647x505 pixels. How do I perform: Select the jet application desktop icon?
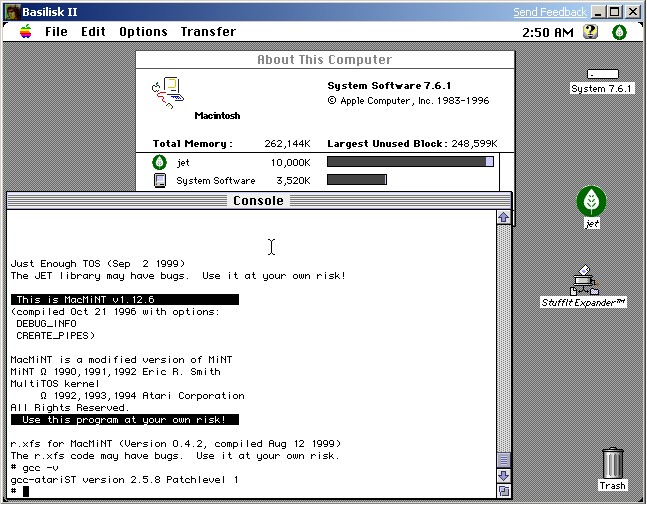point(591,202)
